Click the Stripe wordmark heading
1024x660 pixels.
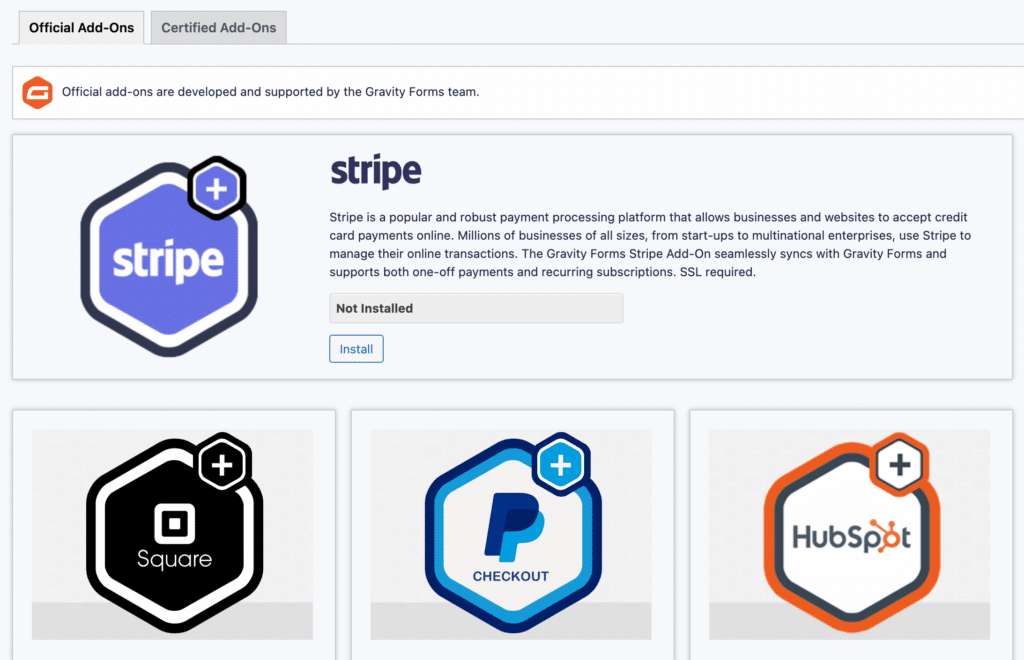click(x=376, y=171)
